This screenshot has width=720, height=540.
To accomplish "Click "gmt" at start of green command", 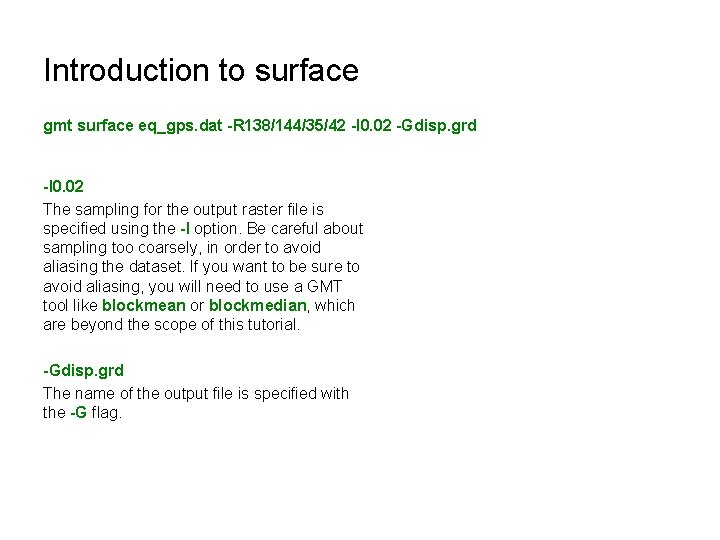I will [x=56, y=127].
